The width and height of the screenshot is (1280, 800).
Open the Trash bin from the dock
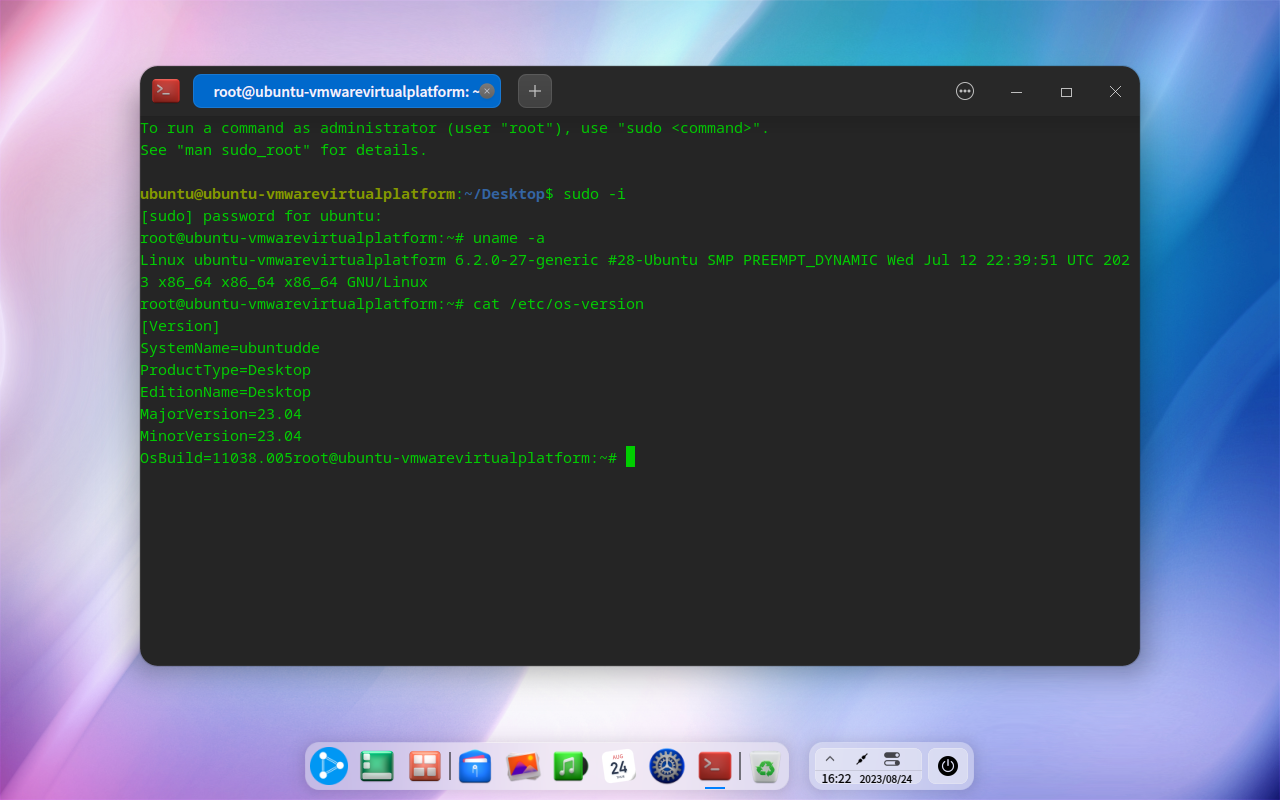(x=765, y=766)
